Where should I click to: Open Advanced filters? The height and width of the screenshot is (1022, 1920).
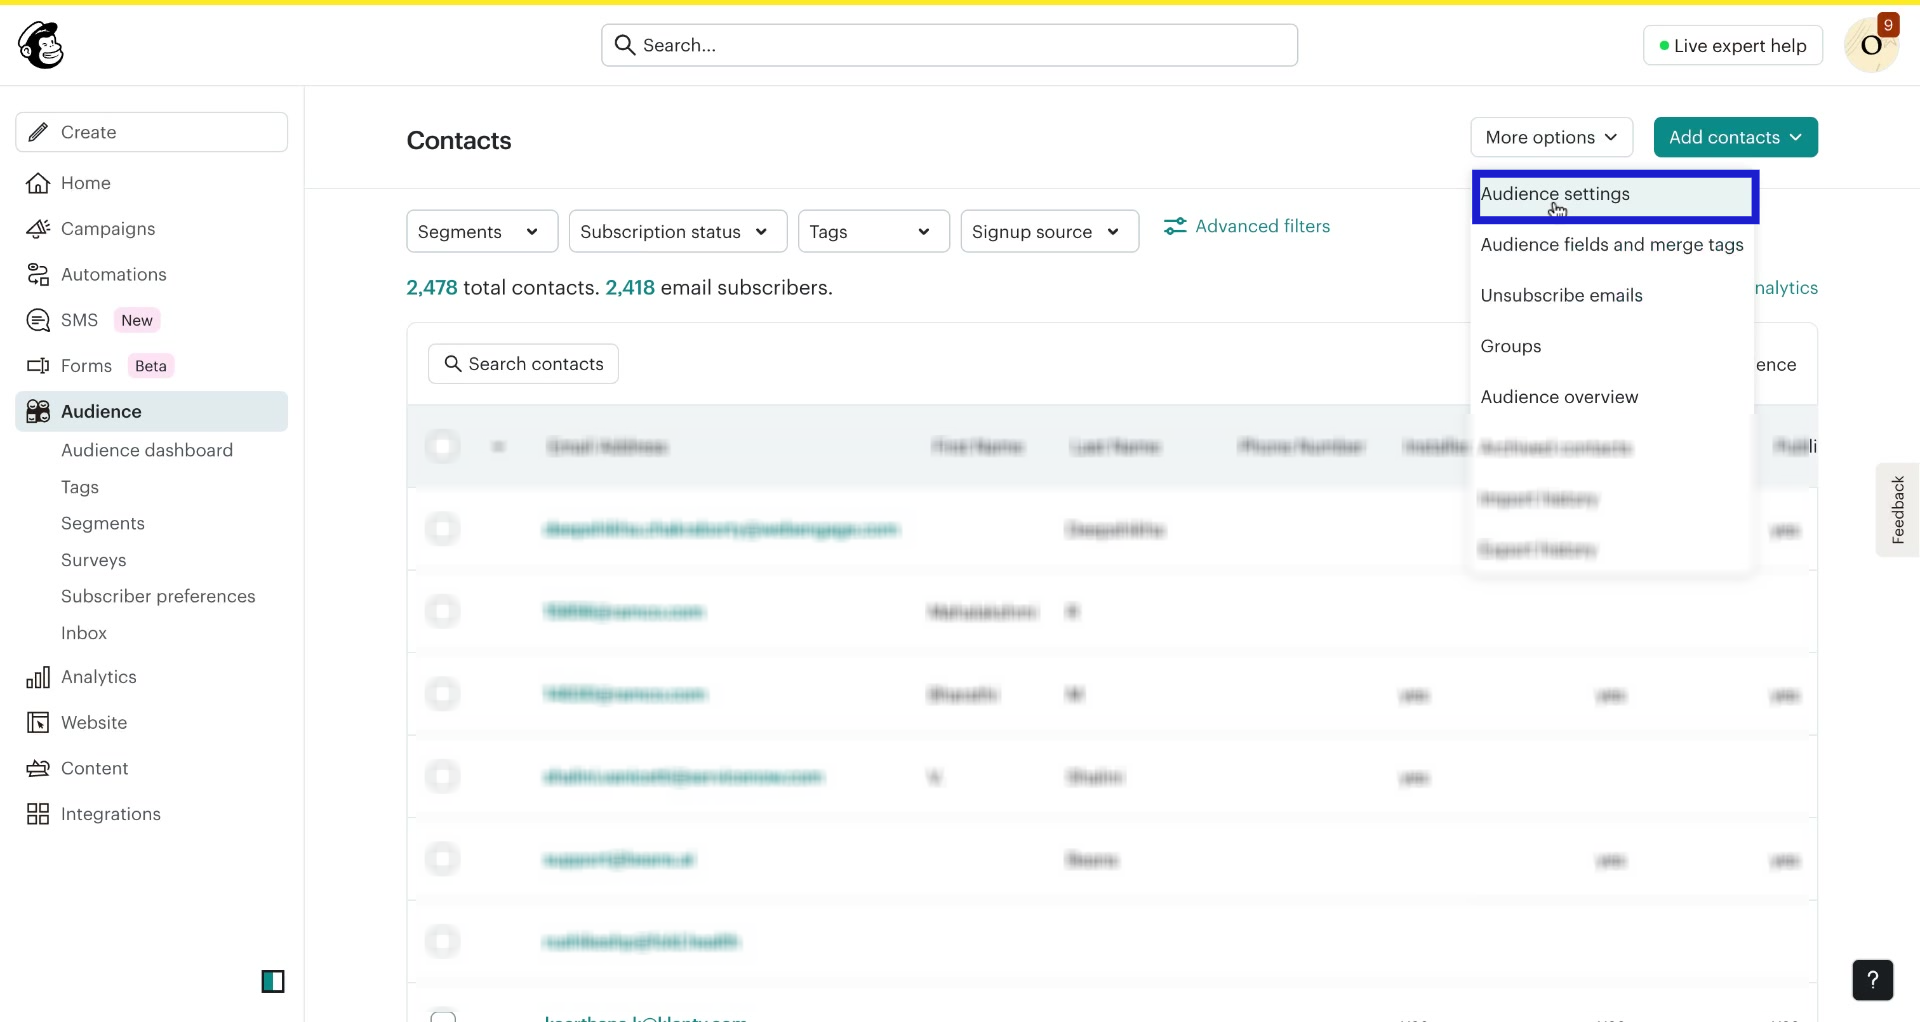1262,226
